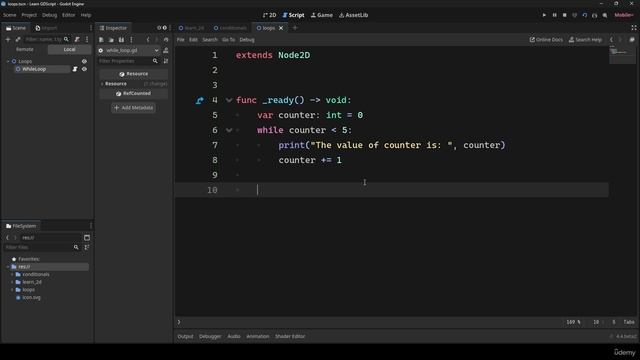640x360 pixels.
Task: Switch to Local scene tree
Action: tap(69, 49)
